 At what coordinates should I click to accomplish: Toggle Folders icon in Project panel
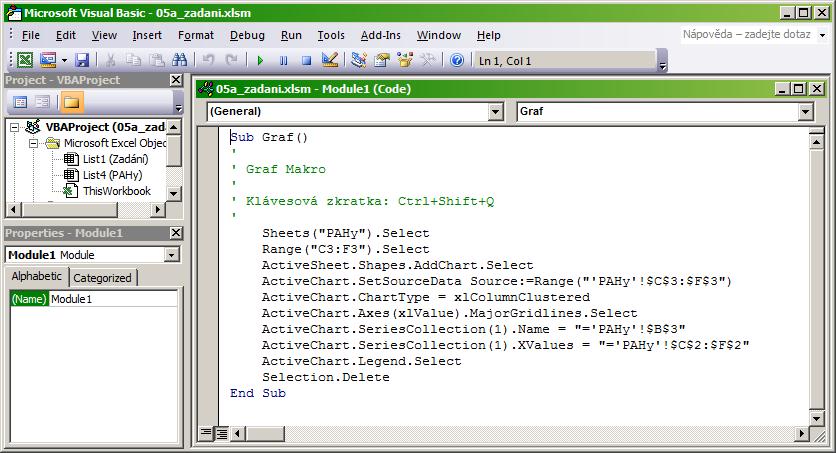[71, 102]
